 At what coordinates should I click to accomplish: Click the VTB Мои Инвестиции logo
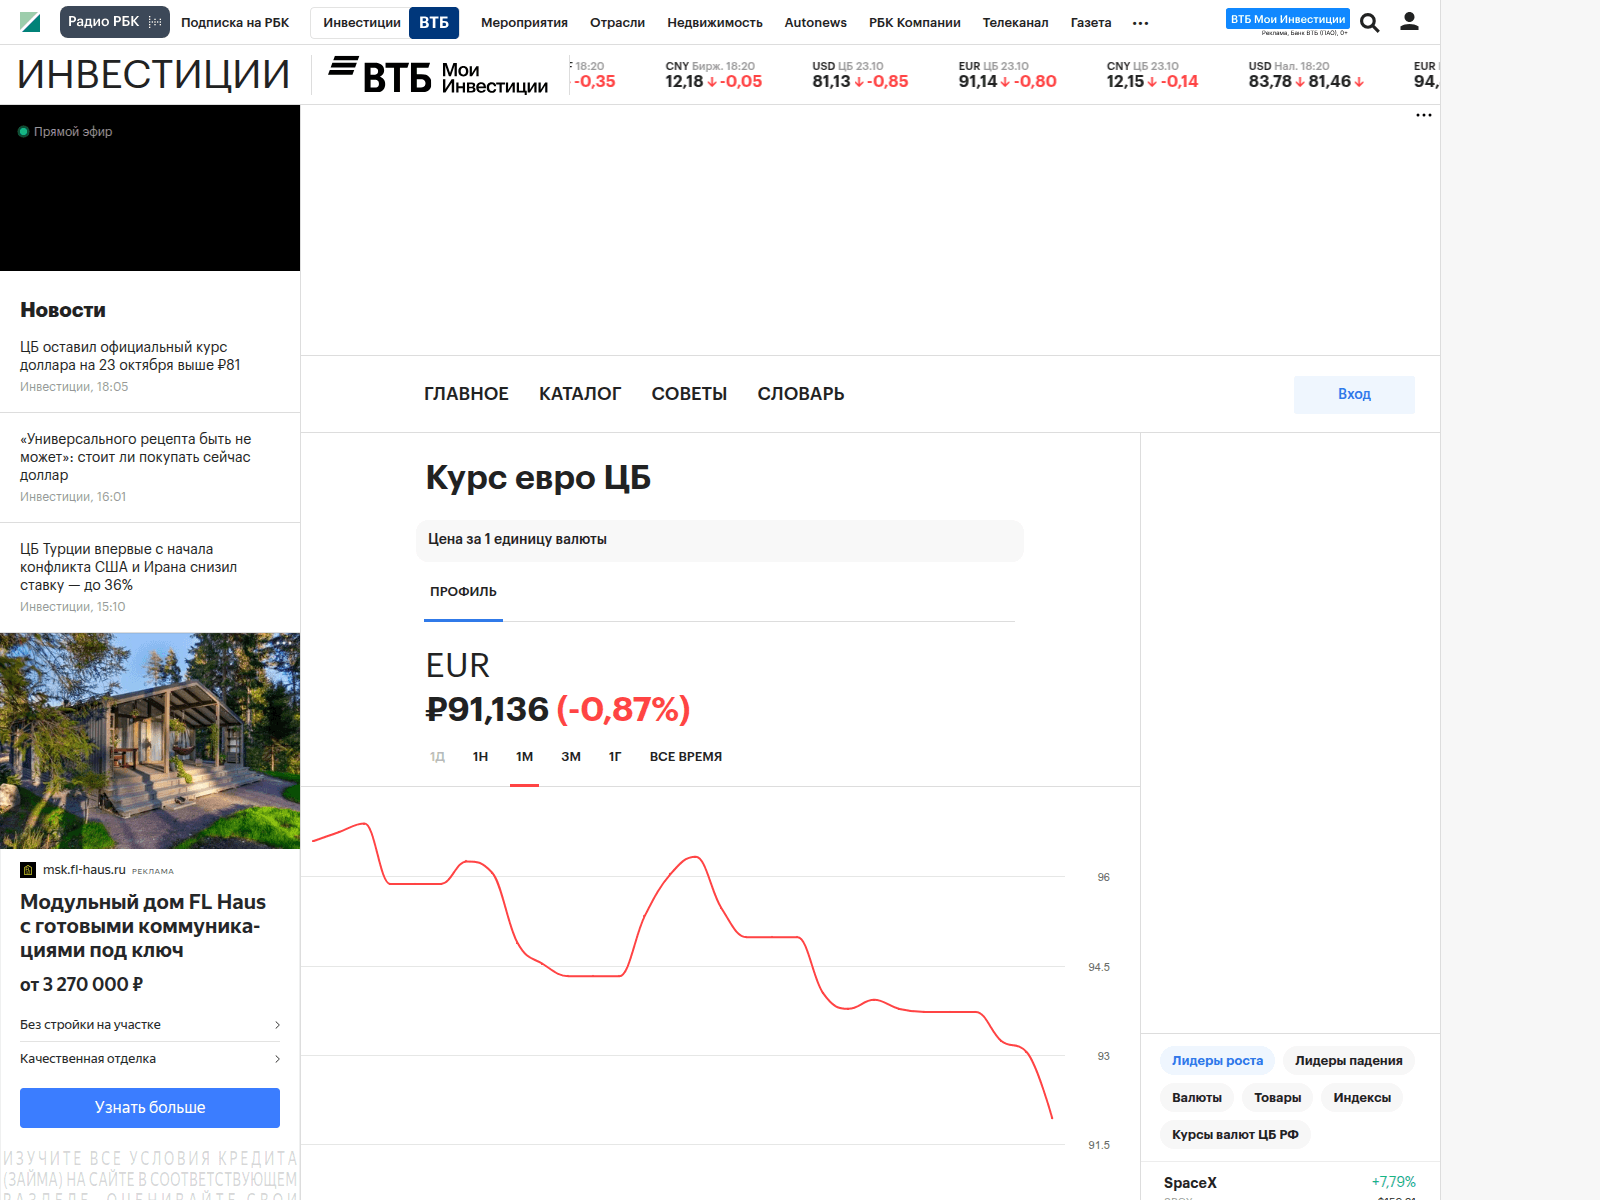pyautogui.click(x=438, y=75)
